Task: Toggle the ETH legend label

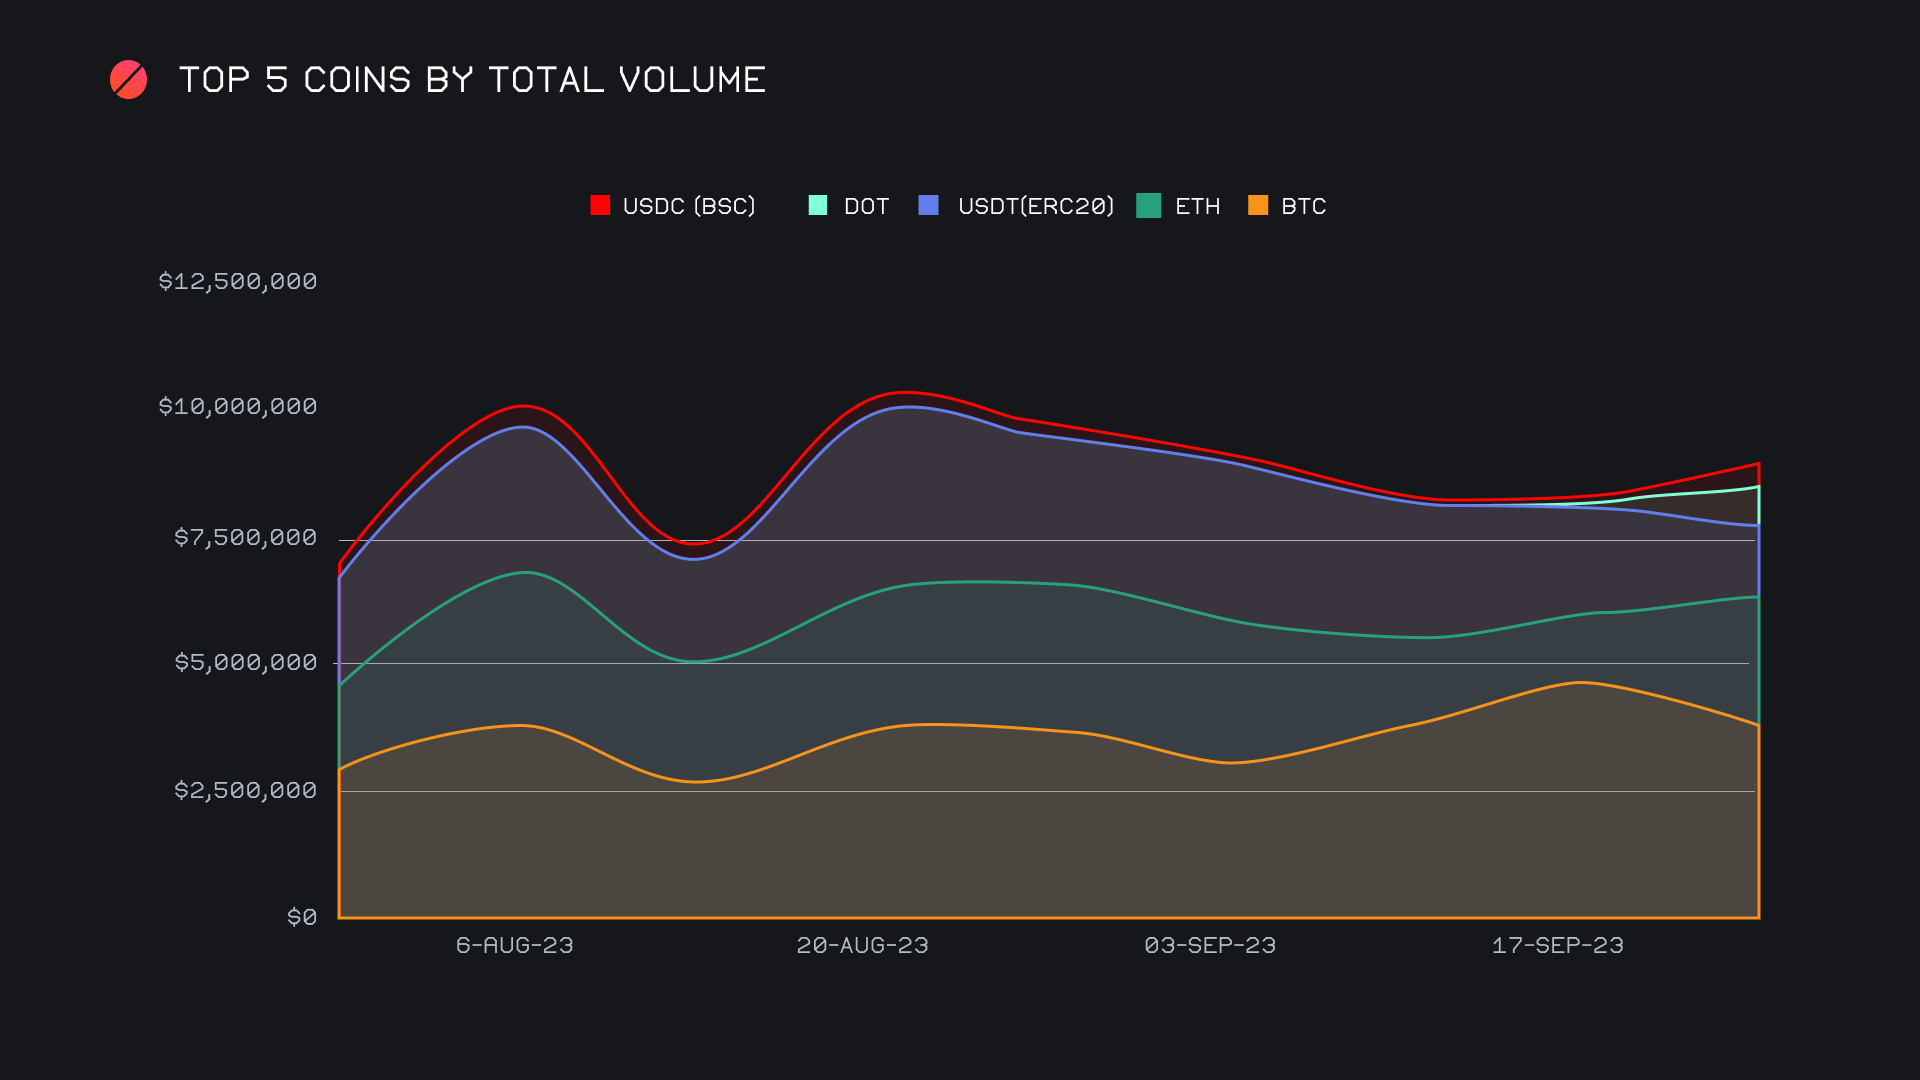Action: pyautogui.click(x=1197, y=206)
